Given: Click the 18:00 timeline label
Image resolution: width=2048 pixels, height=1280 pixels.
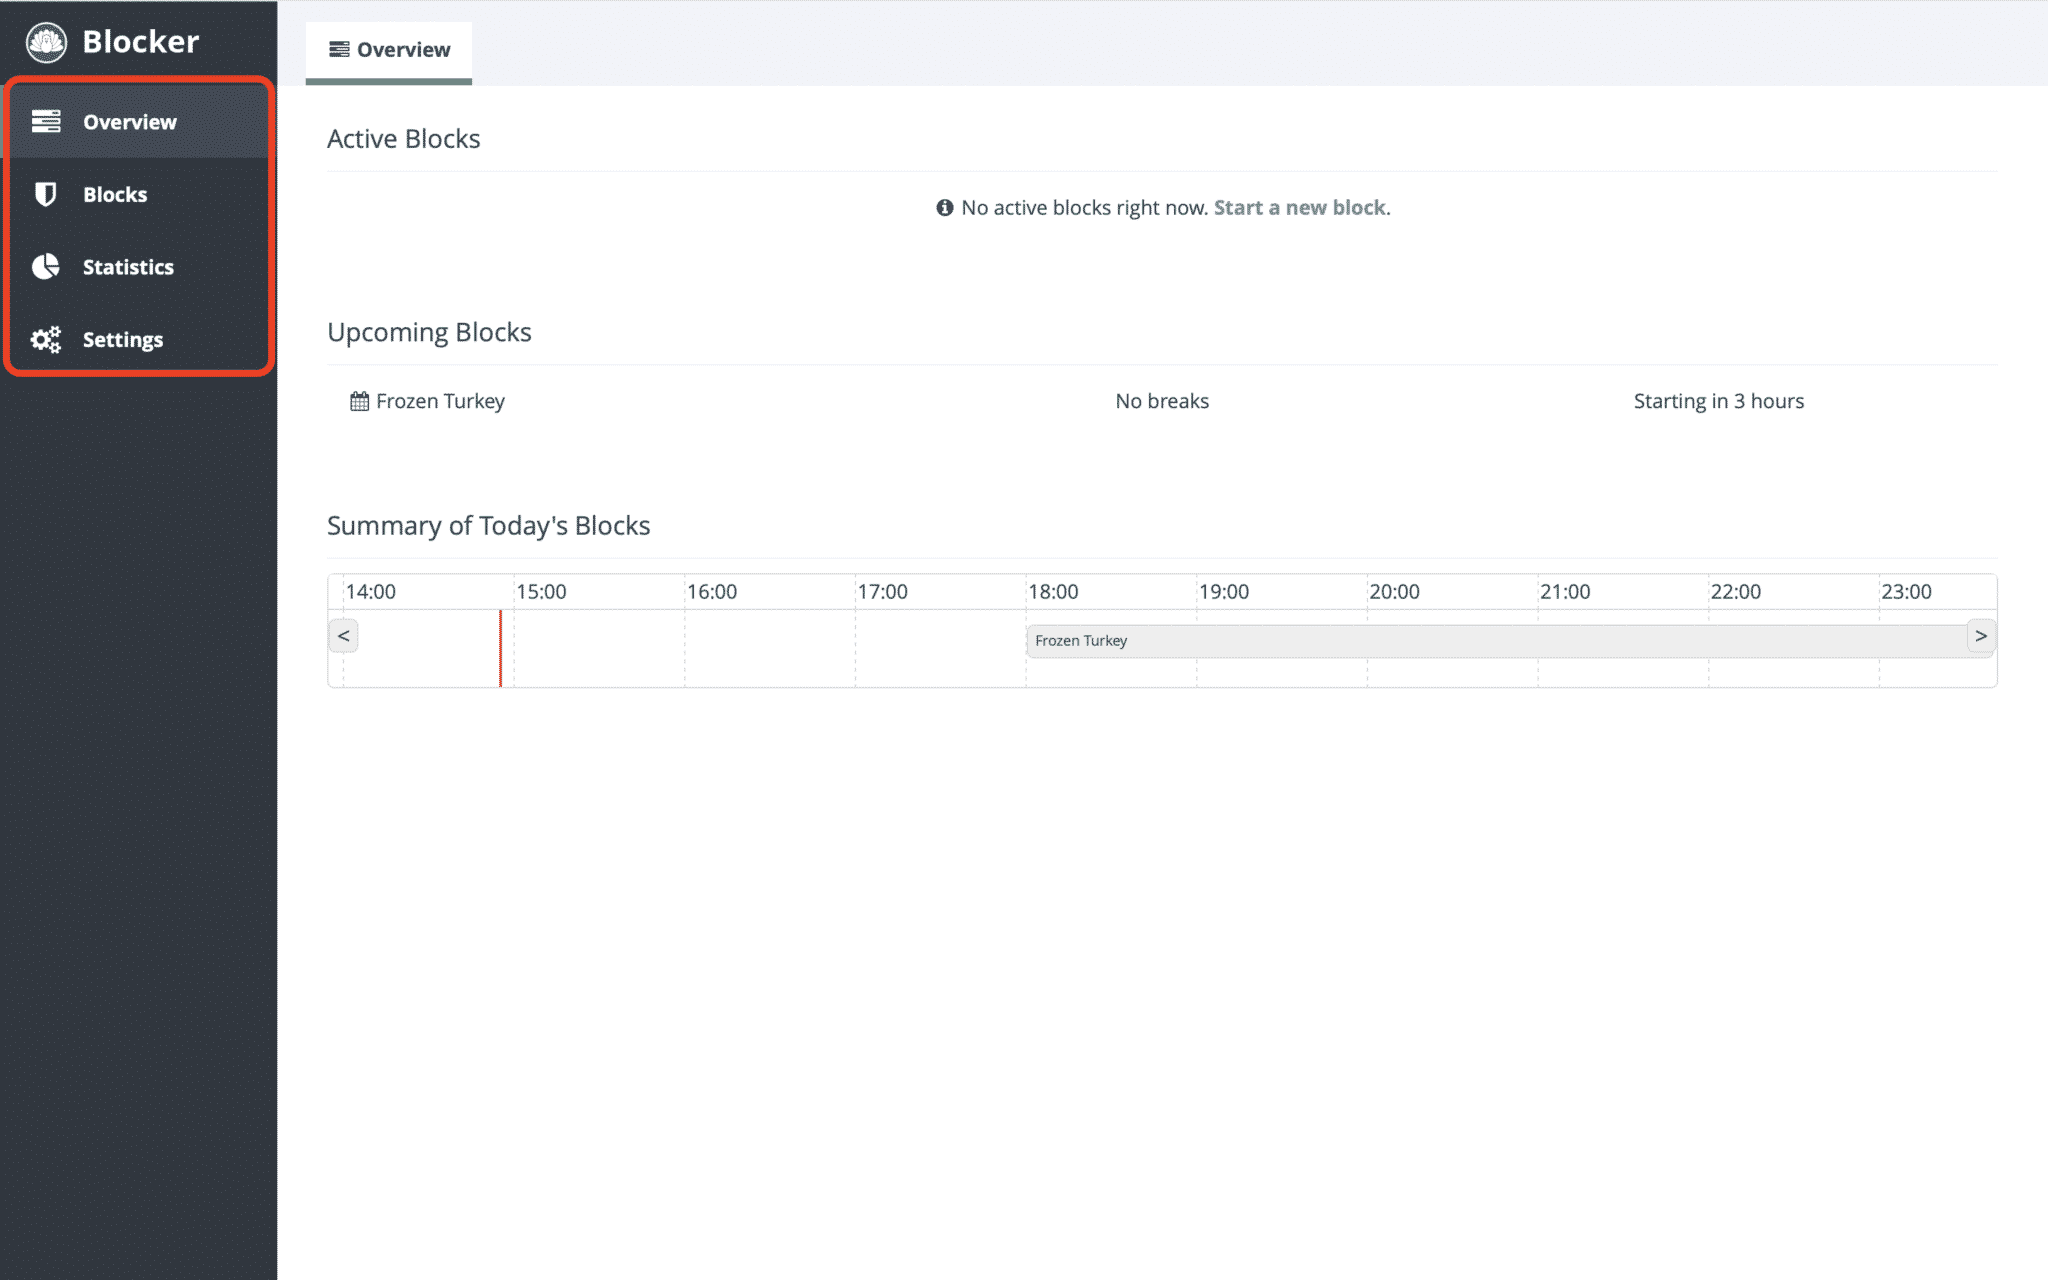Looking at the screenshot, I should point(1054,592).
